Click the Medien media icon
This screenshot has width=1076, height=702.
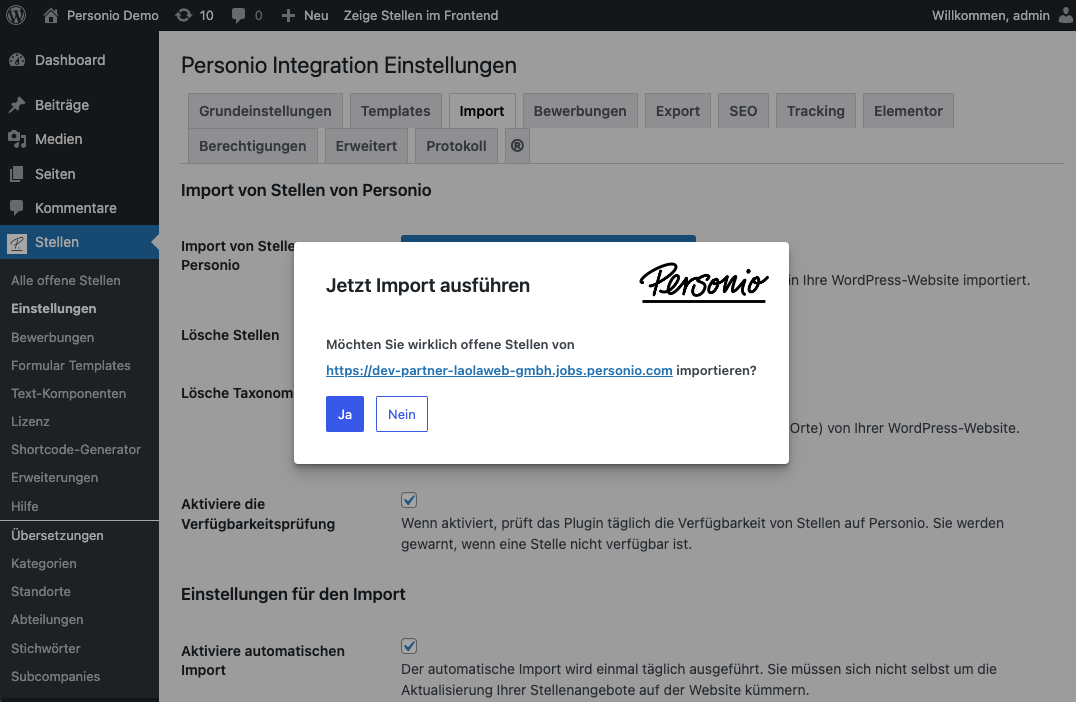[17, 139]
